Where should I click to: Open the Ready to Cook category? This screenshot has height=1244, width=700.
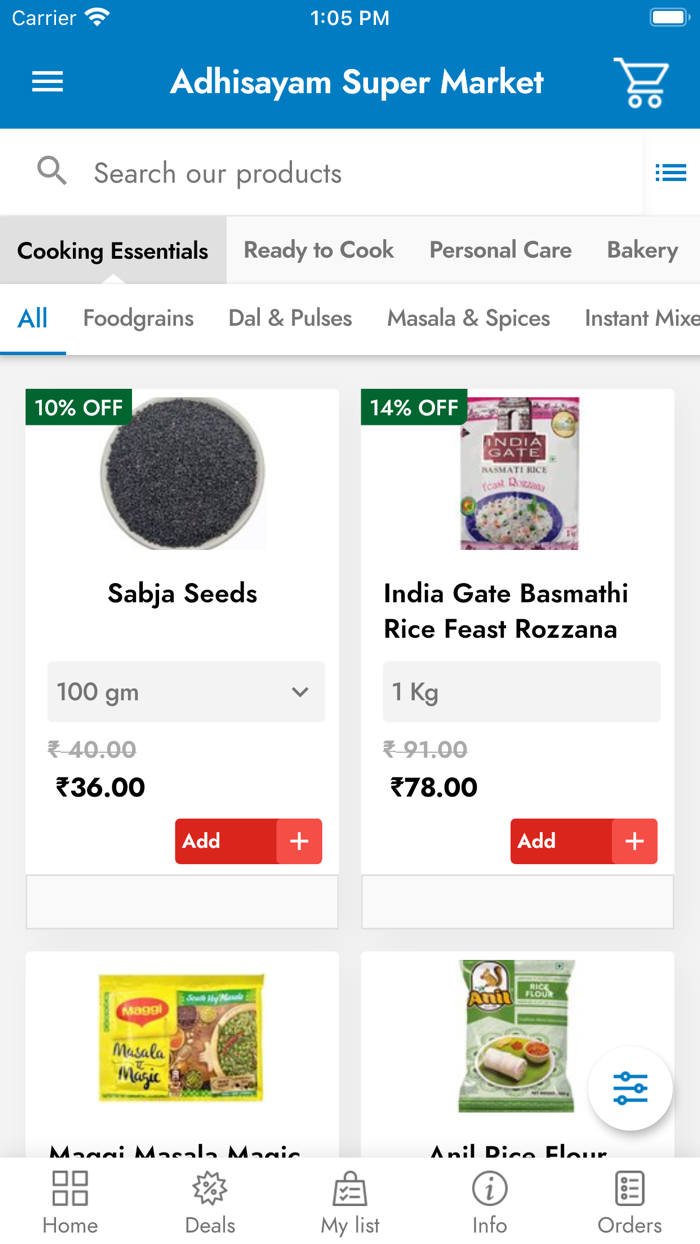318,250
